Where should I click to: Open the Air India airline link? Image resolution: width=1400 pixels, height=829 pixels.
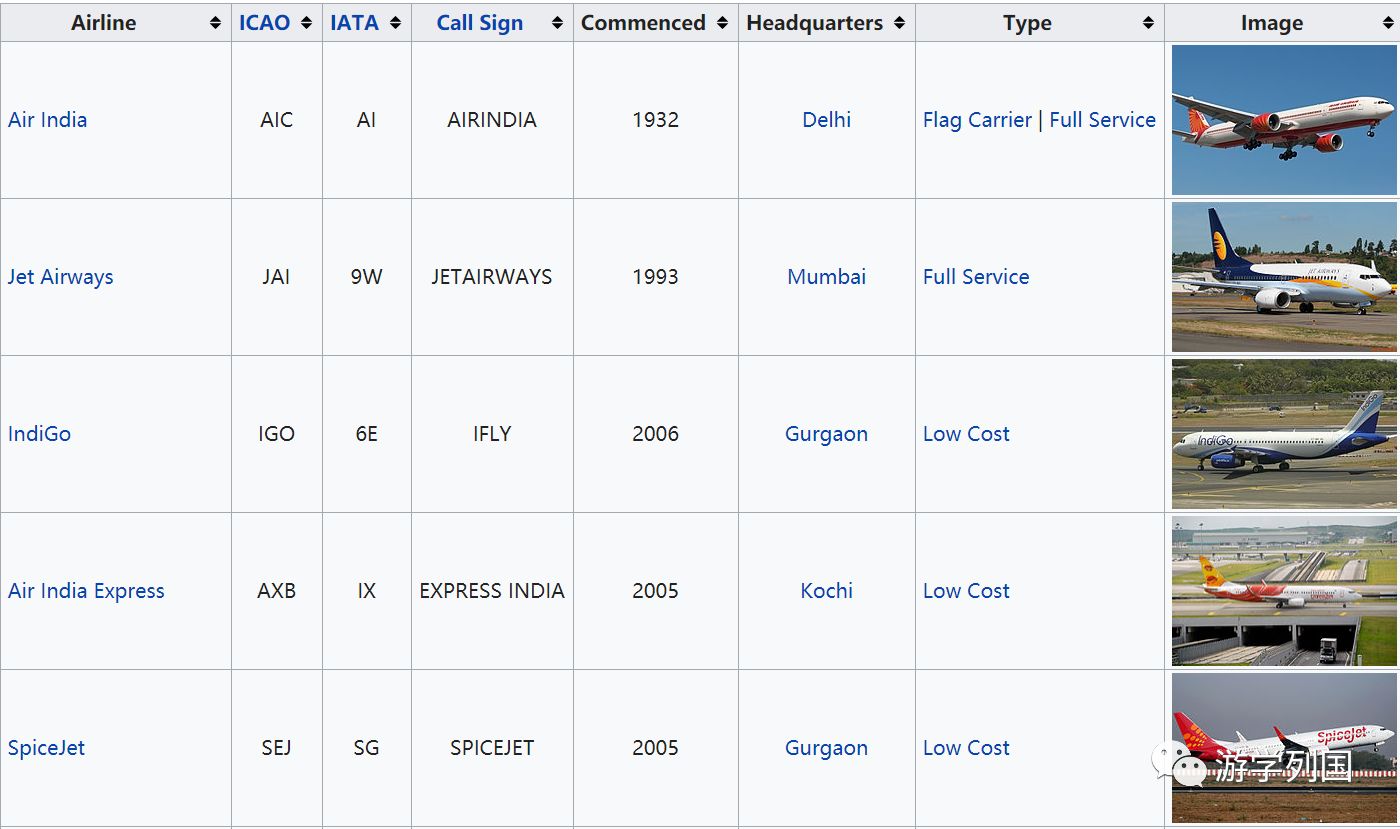pyautogui.click(x=47, y=120)
